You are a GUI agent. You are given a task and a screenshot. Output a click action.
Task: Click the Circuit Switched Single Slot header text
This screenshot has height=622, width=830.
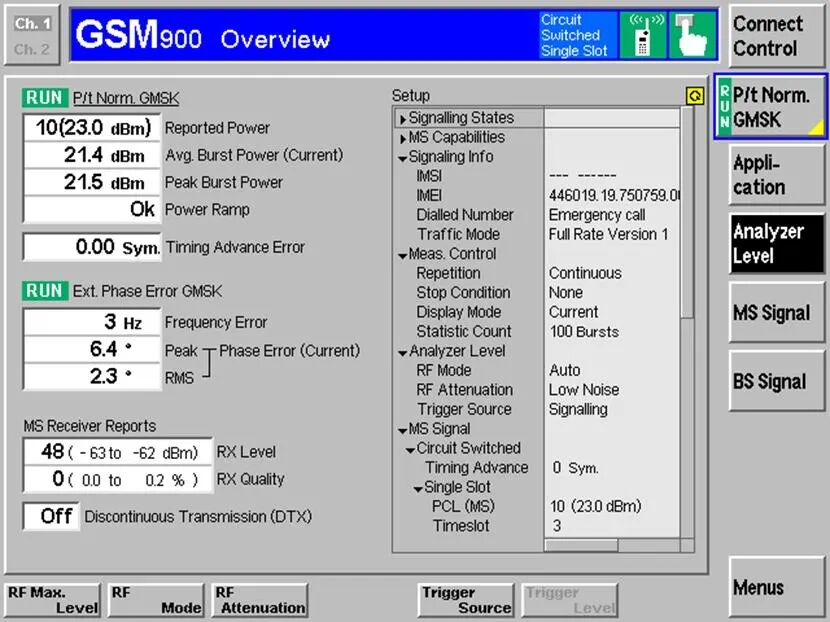tap(574, 35)
